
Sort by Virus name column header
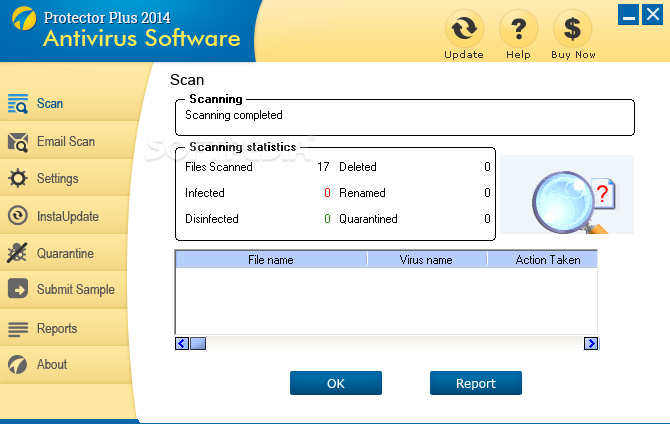coord(426,259)
